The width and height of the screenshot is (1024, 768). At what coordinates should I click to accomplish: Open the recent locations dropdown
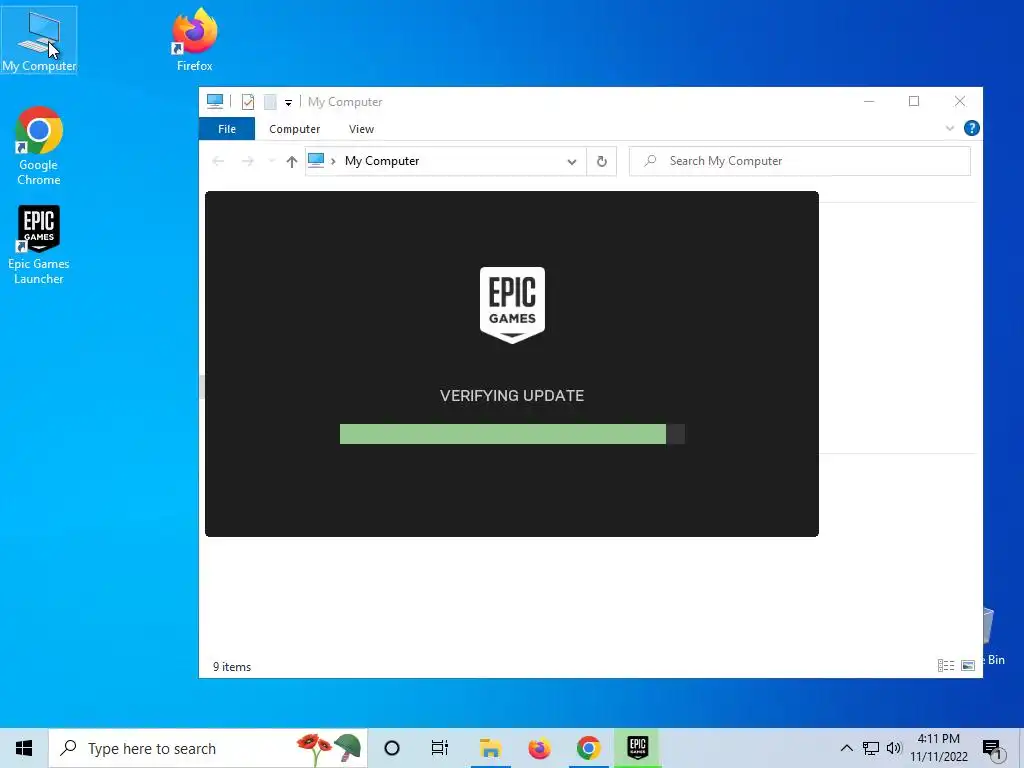tap(271, 161)
